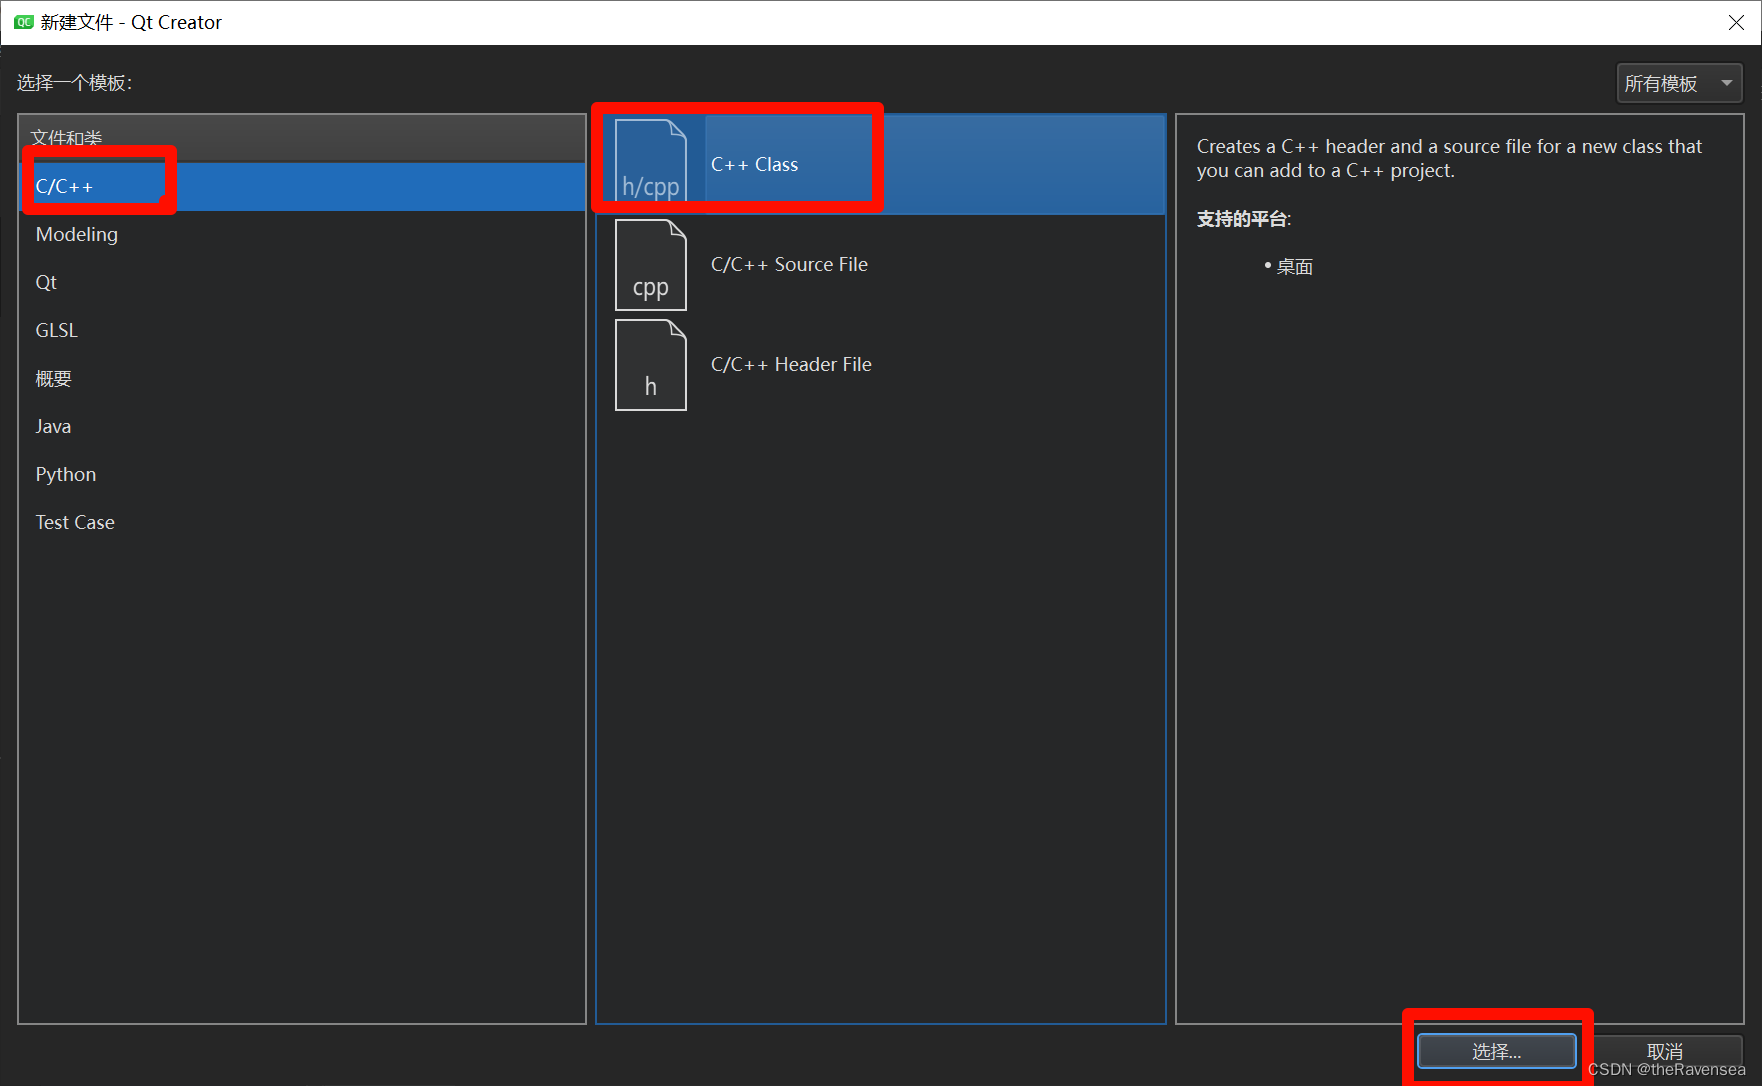Click the h/cpp C++ Class file icon

pyautogui.click(x=650, y=162)
